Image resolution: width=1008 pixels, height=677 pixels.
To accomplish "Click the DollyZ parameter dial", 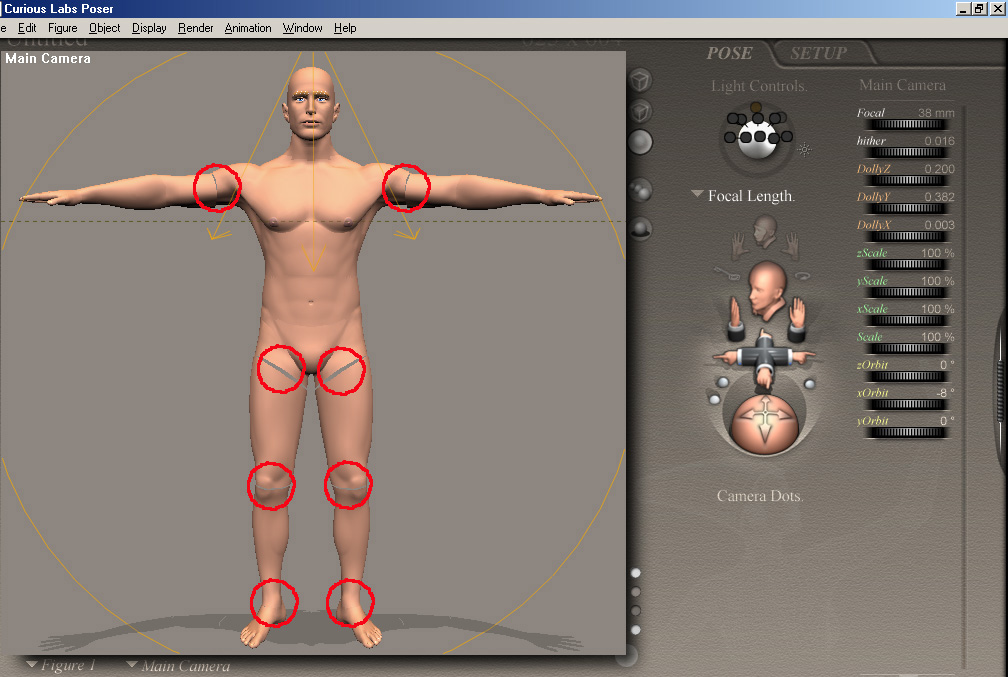I will tap(905, 181).
